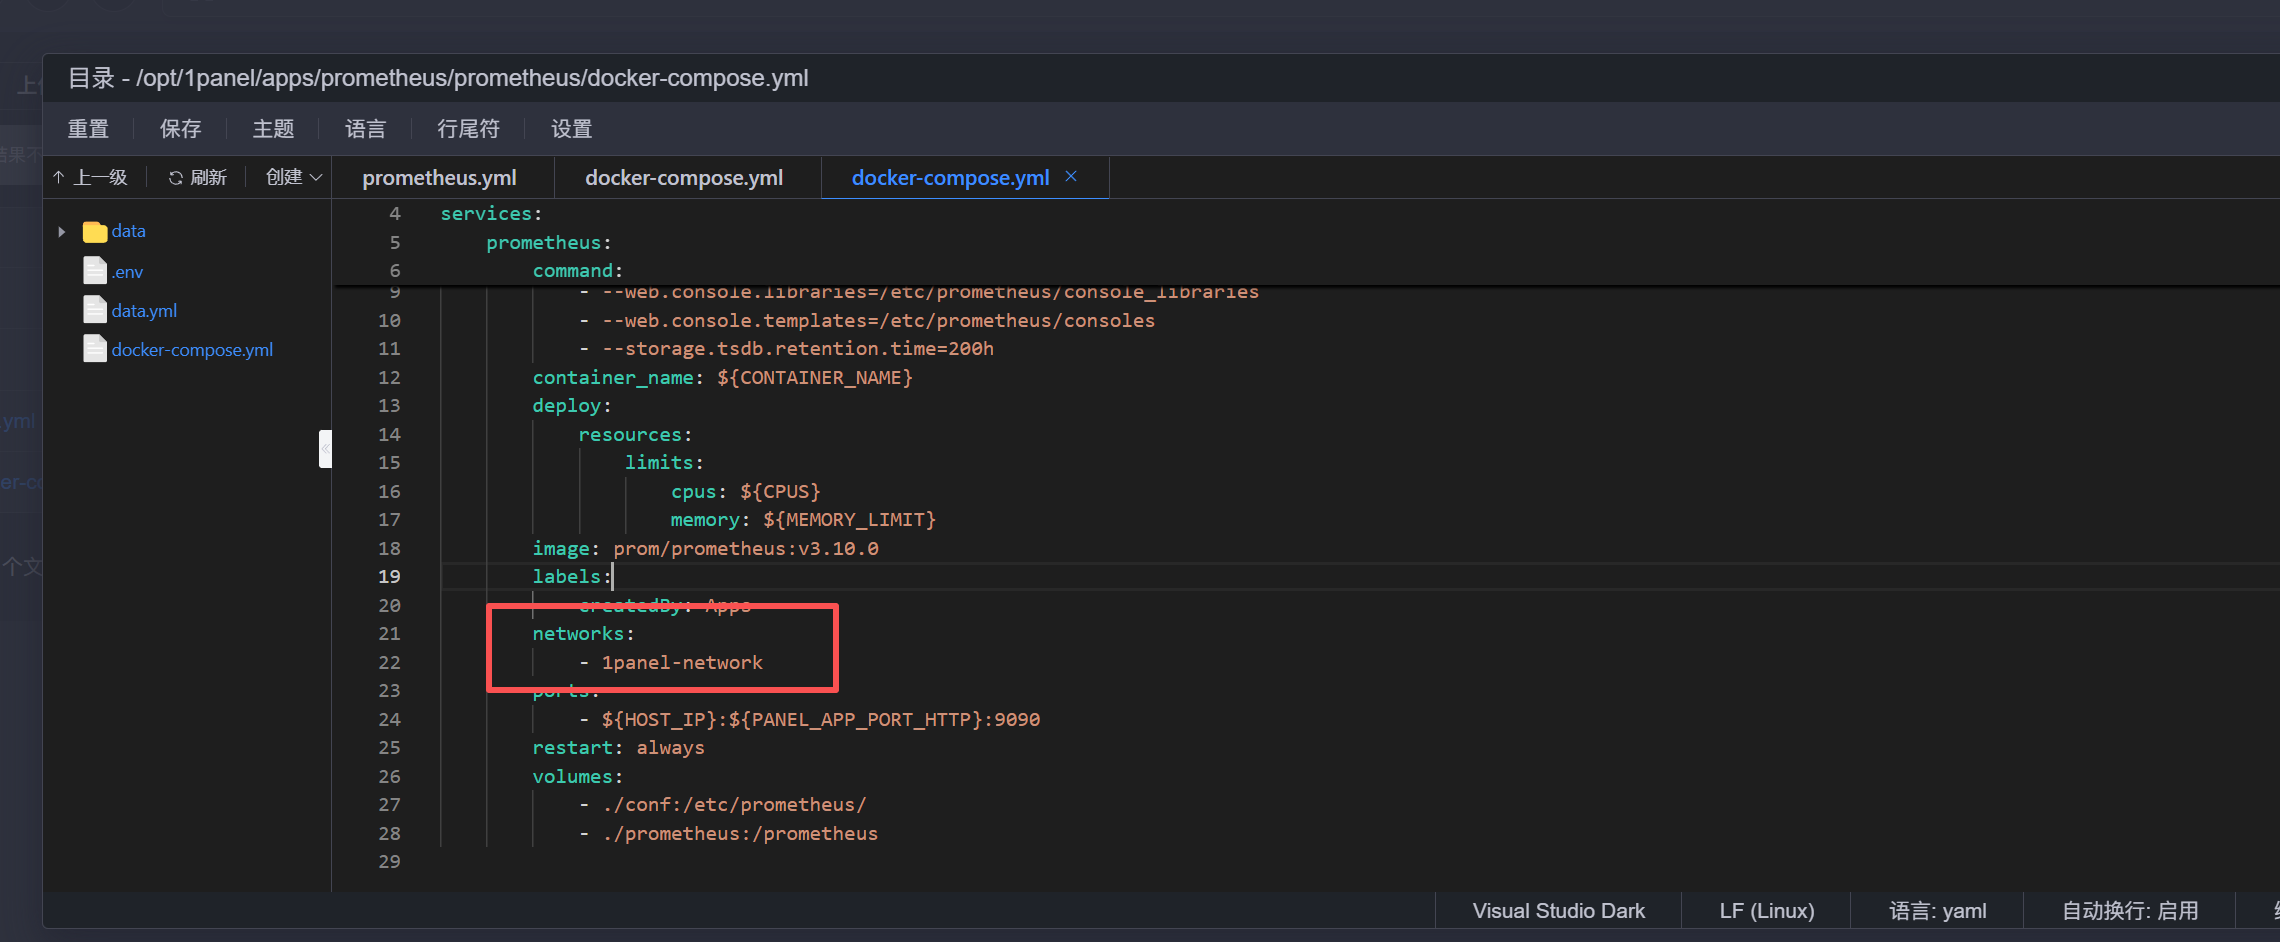Open the 语言 language menu
2280x942 pixels.
[x=365, y=129]
